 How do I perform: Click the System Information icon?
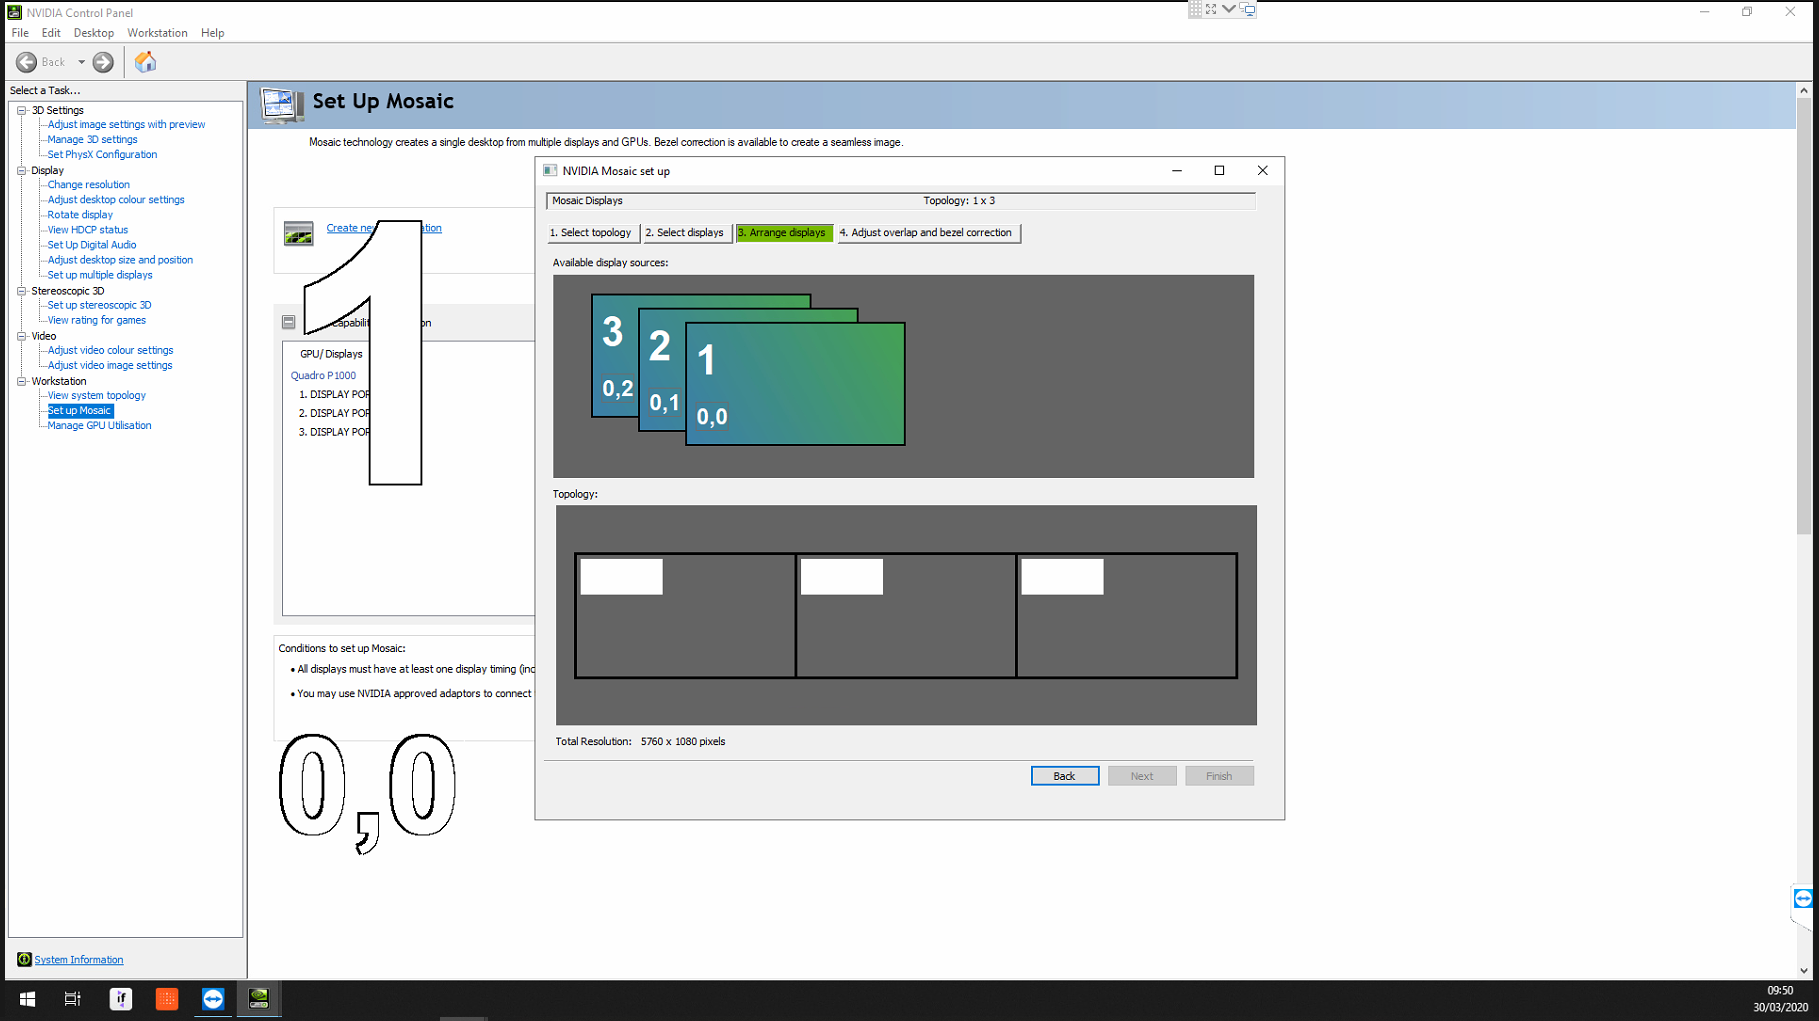[x=24, y=959]
